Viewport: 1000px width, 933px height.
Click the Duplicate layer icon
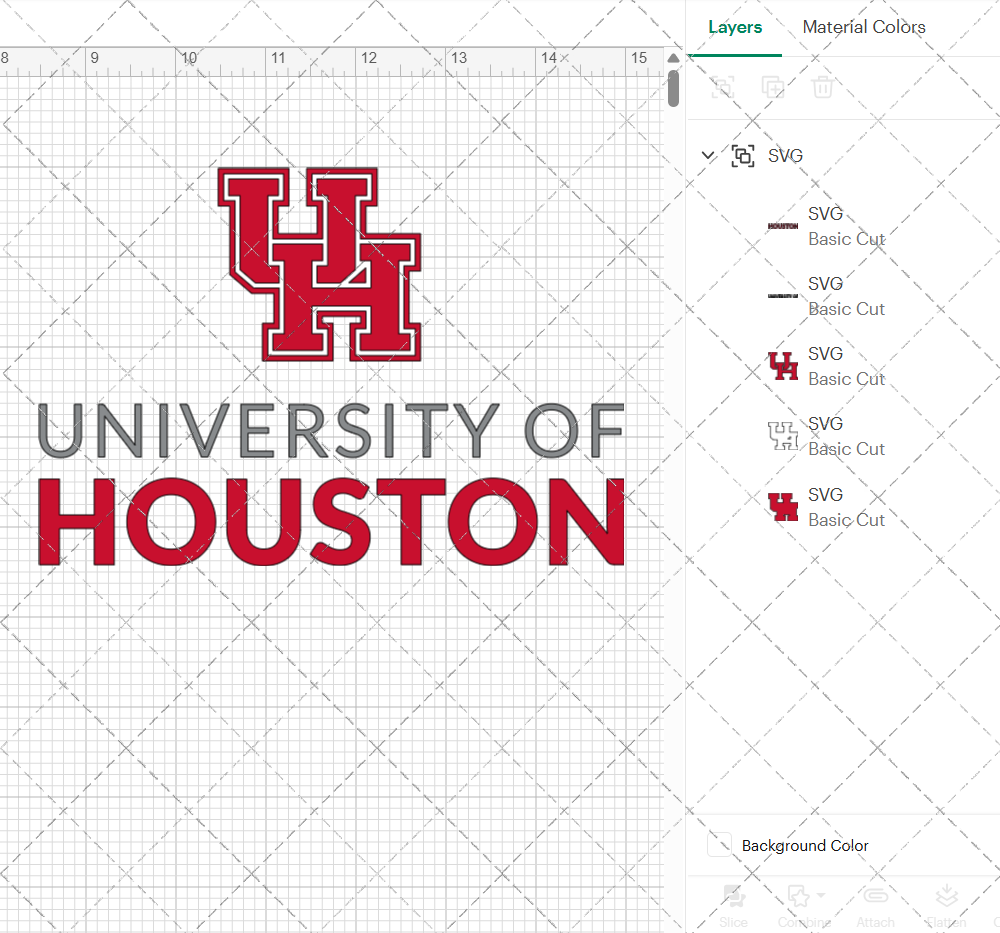772,87
